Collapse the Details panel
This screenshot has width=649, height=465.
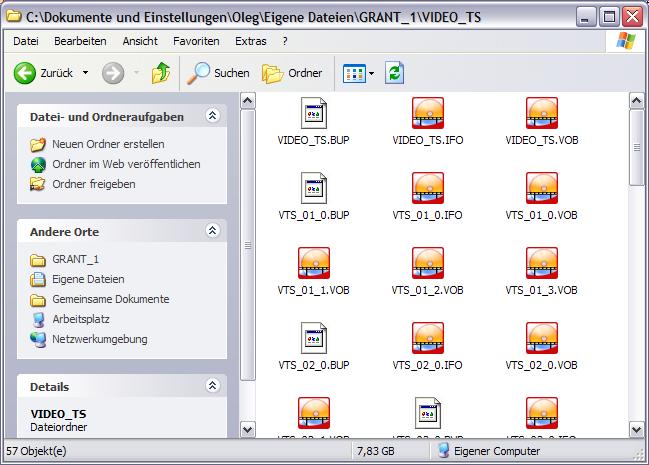(x=212, y=386)
